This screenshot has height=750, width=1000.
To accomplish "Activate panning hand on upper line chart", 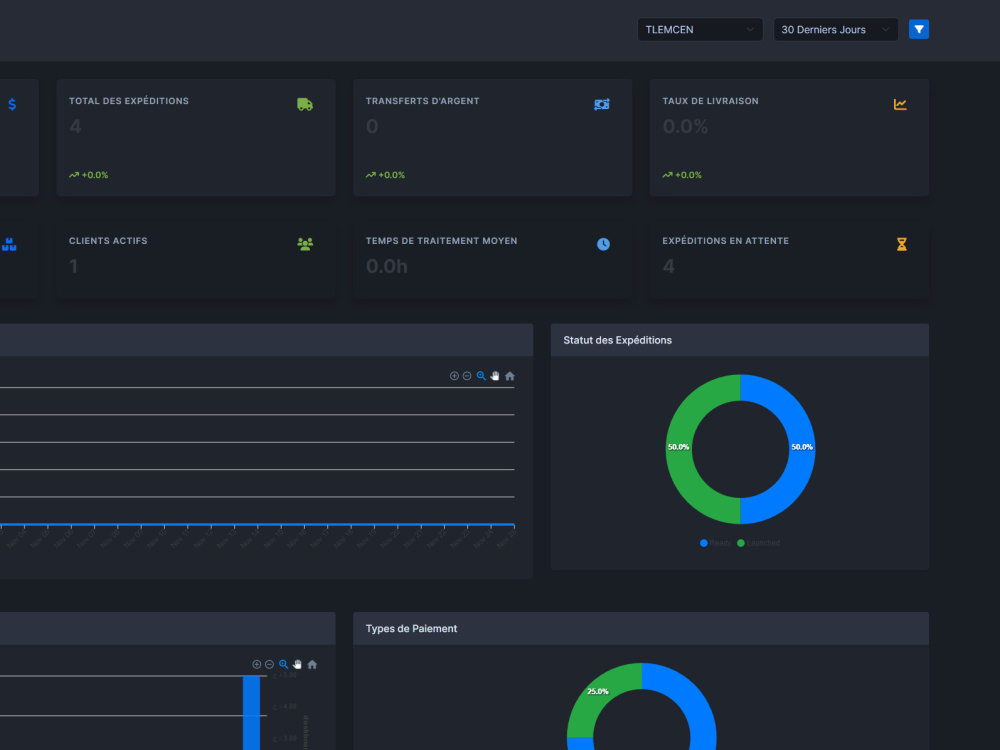I will click(495, 376).
